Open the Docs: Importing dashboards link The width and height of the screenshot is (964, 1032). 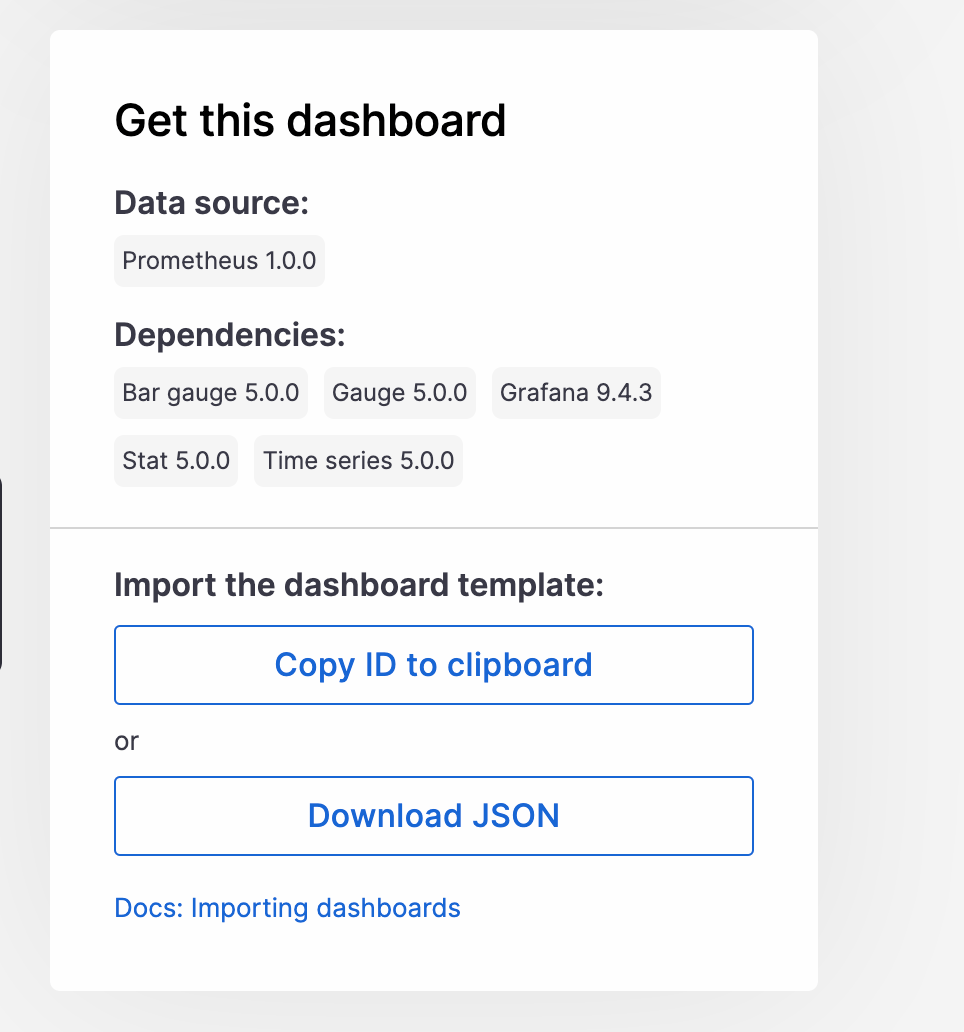(288, 908)
